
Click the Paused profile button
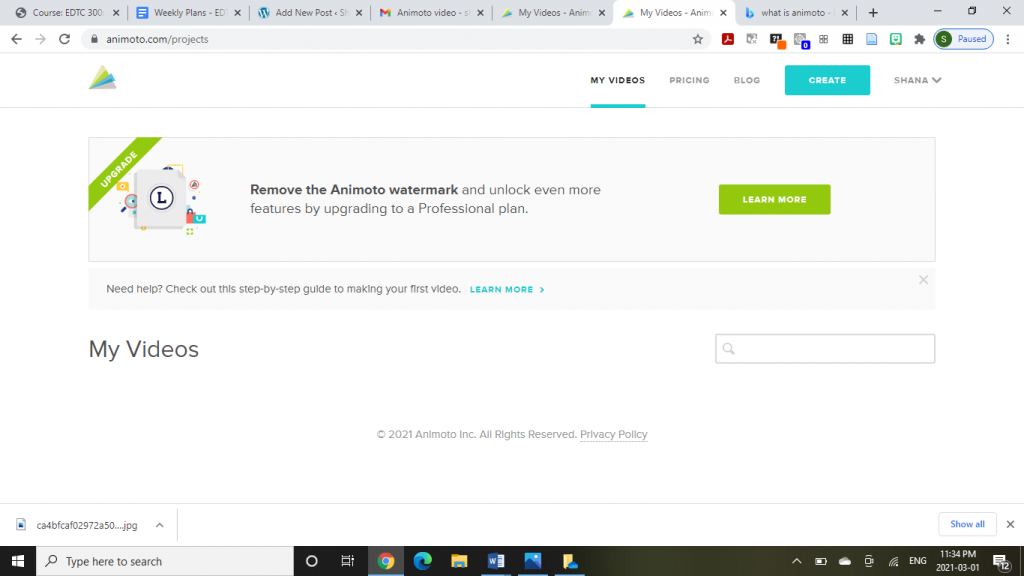[x=963, y=39]
